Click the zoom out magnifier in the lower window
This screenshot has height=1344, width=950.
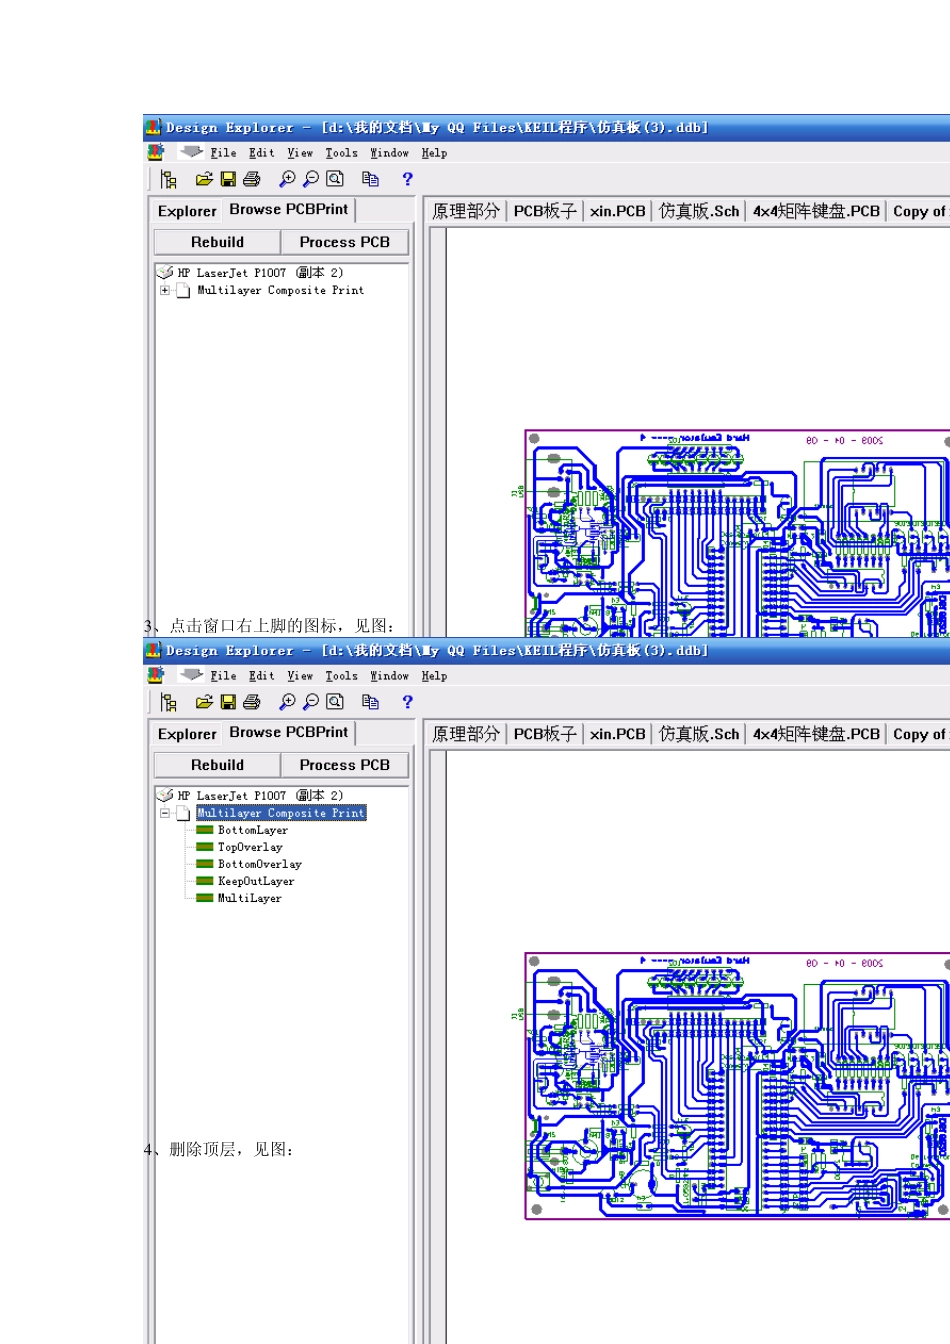[311, 702]
